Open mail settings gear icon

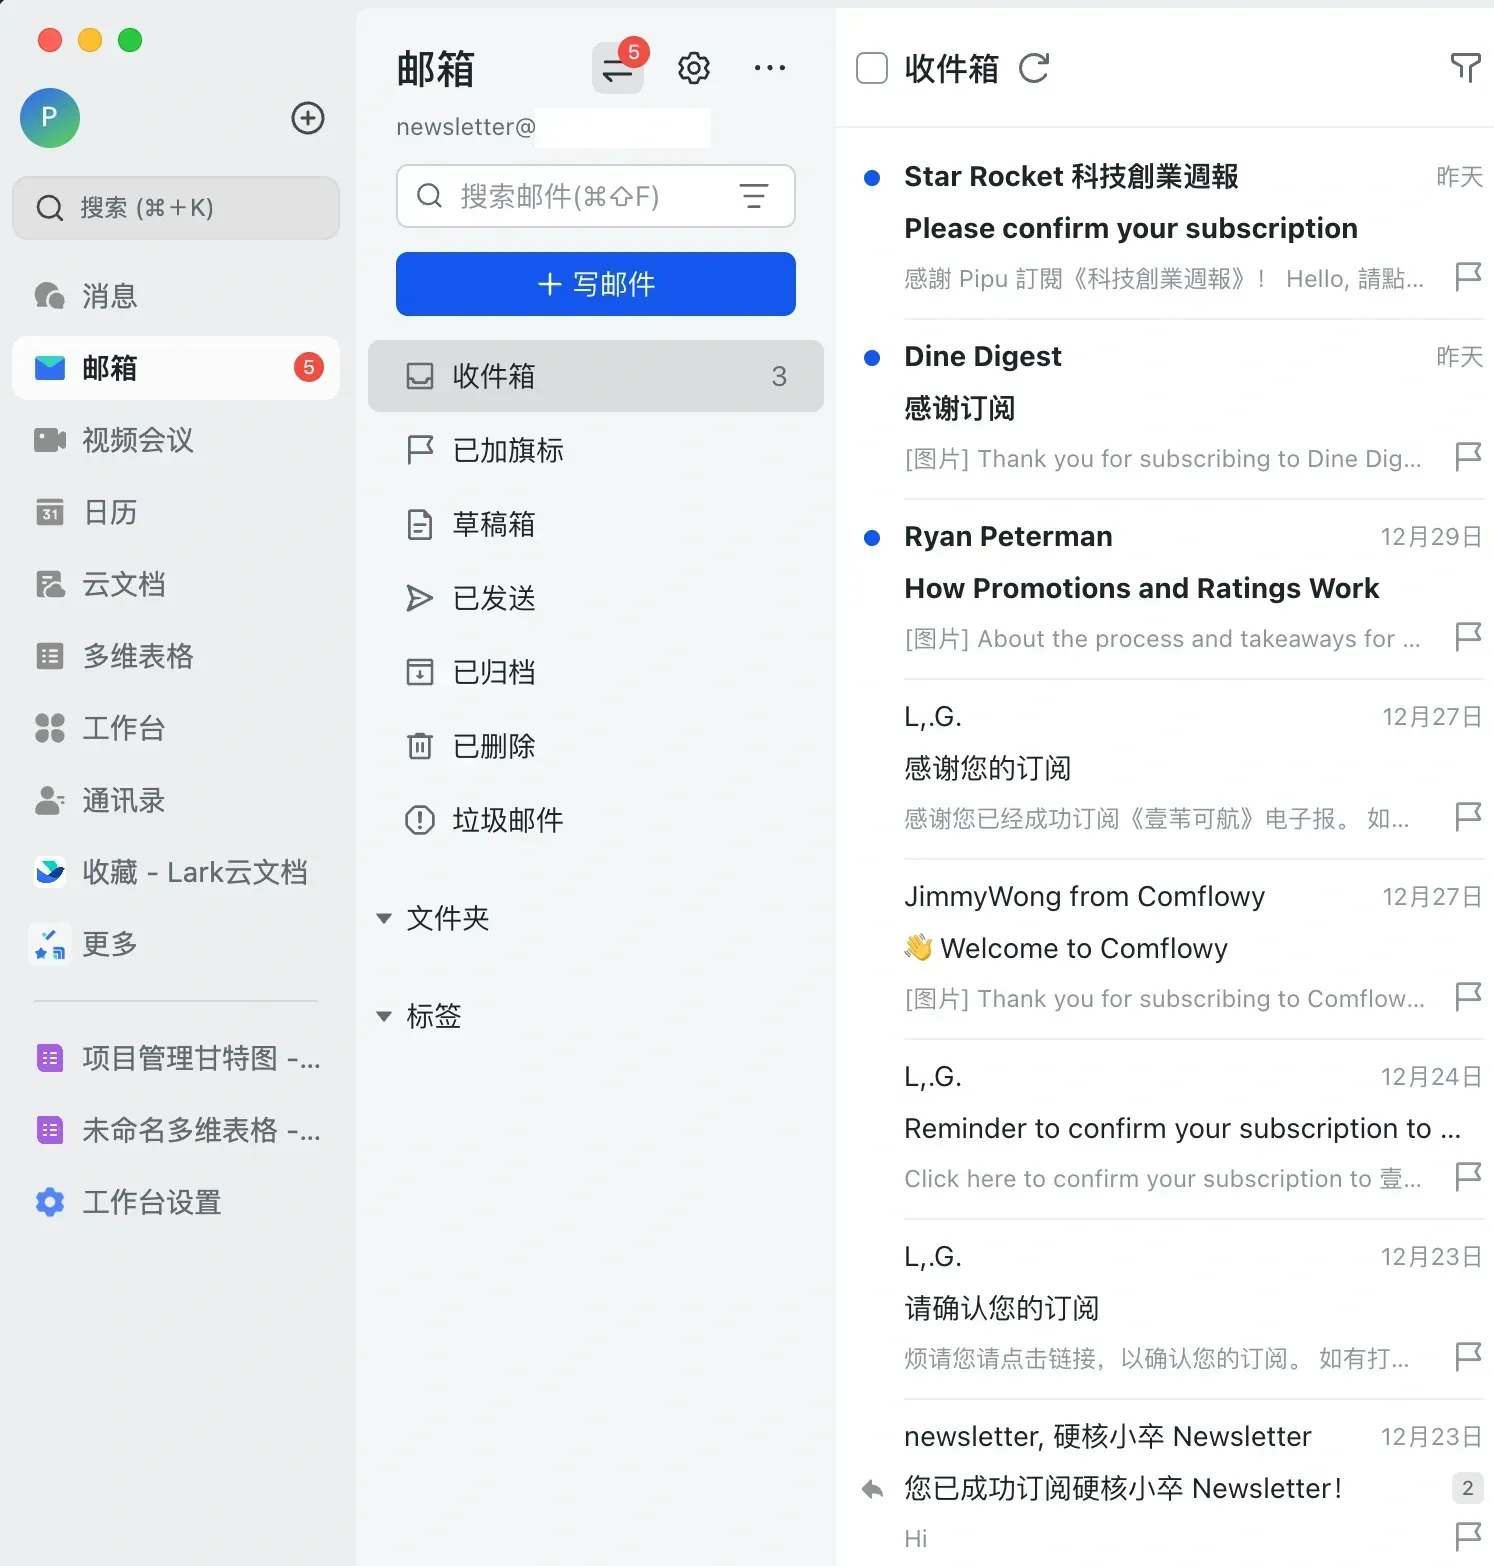(x=694, y=68)
